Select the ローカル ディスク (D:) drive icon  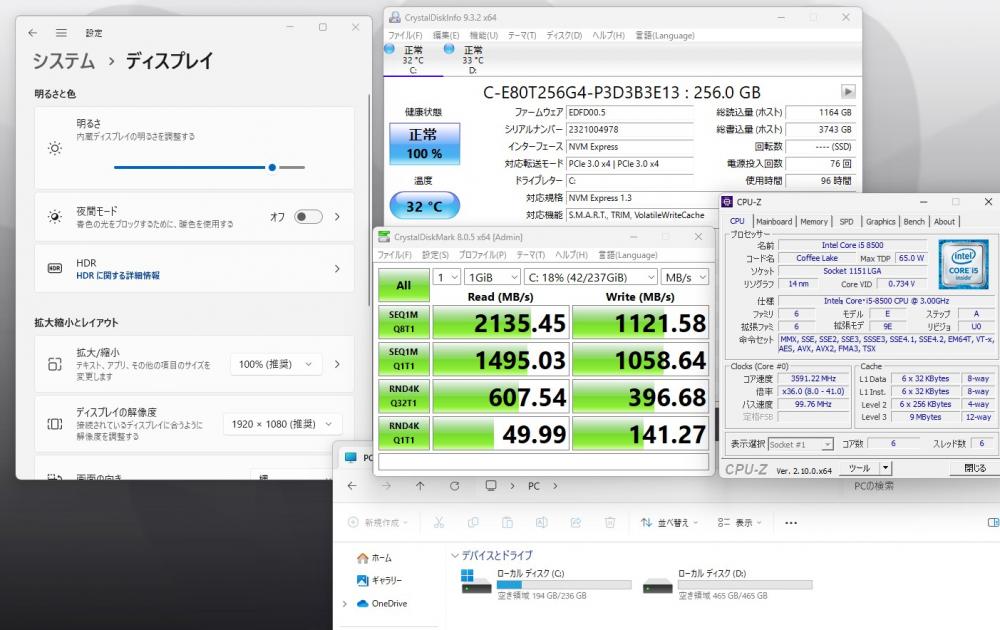658,585
